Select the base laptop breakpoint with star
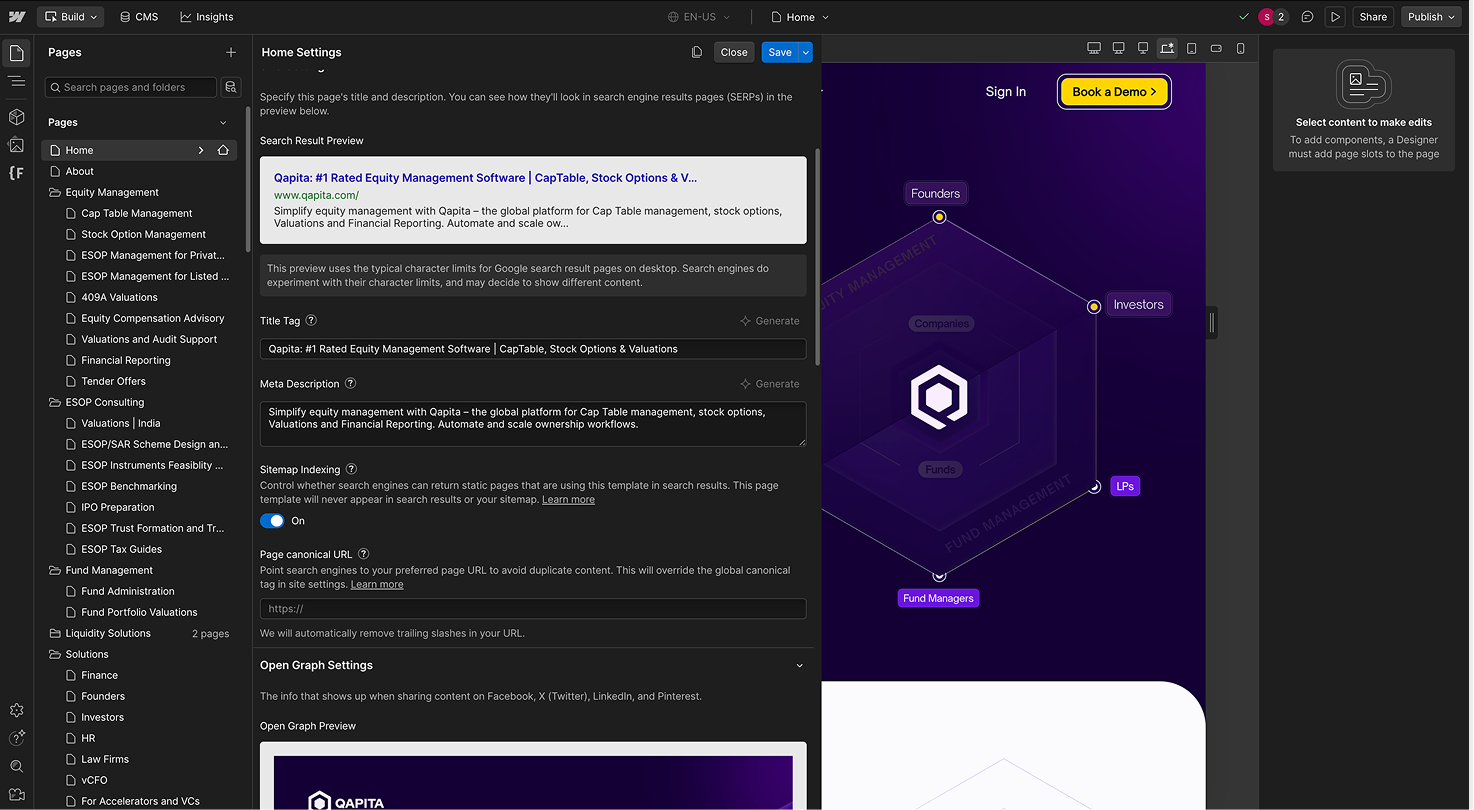 (x=1167, y=48)
